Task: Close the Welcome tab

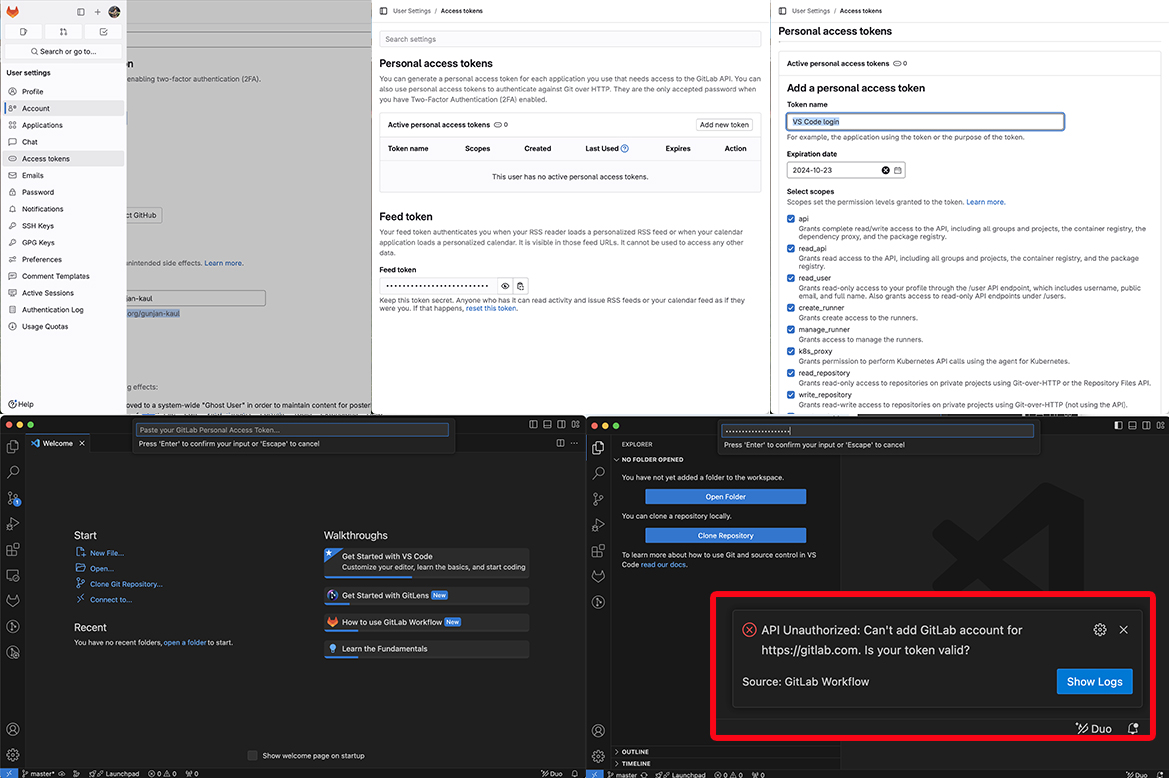Action: point(82,443)
